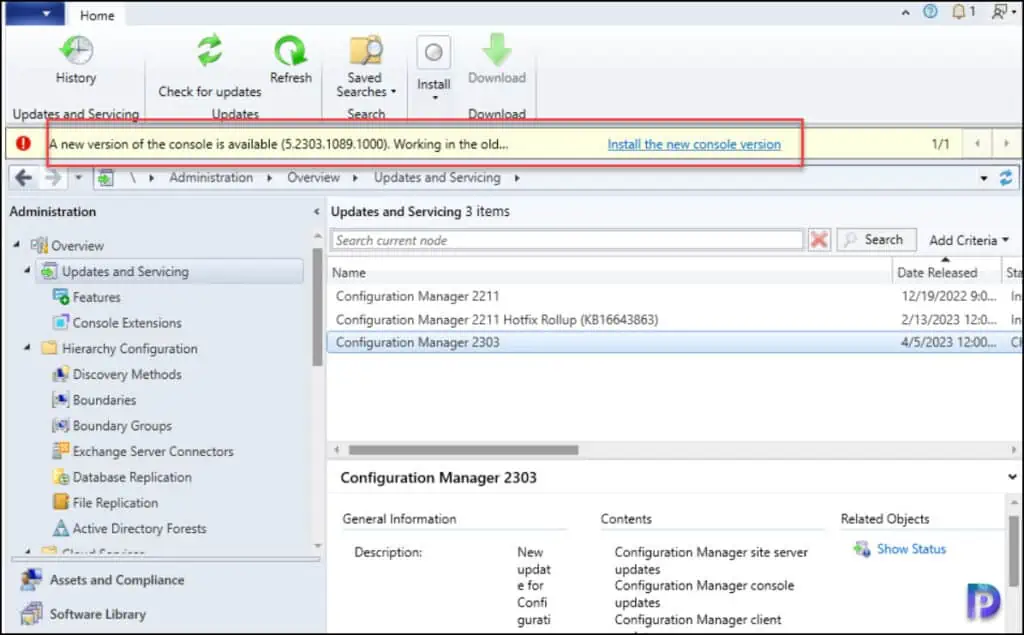This screenshot has height=635, width=1024.
Task: Click the green Refresh icon
Action: click(x=290, y=51)
